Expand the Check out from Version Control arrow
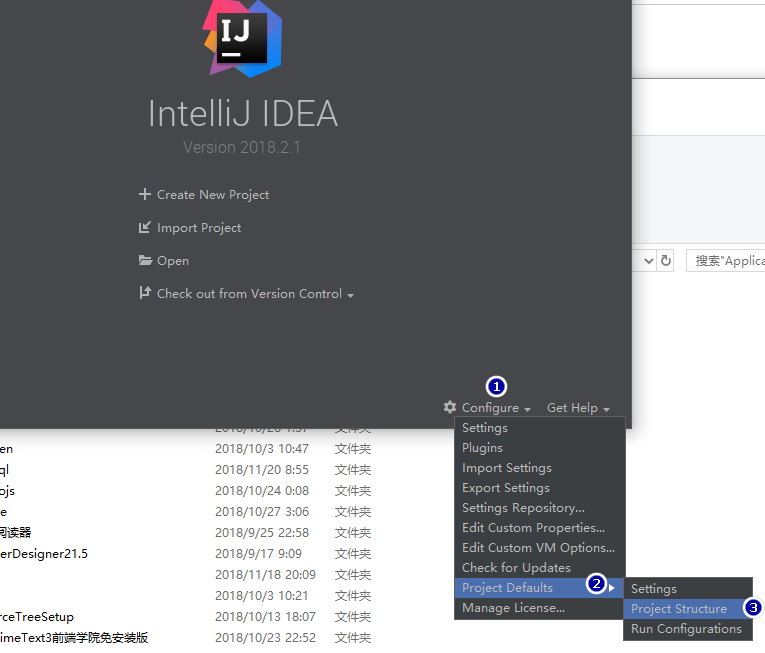Image resolution: width=765 pixels, height=653 pixels. pos(350,295)
